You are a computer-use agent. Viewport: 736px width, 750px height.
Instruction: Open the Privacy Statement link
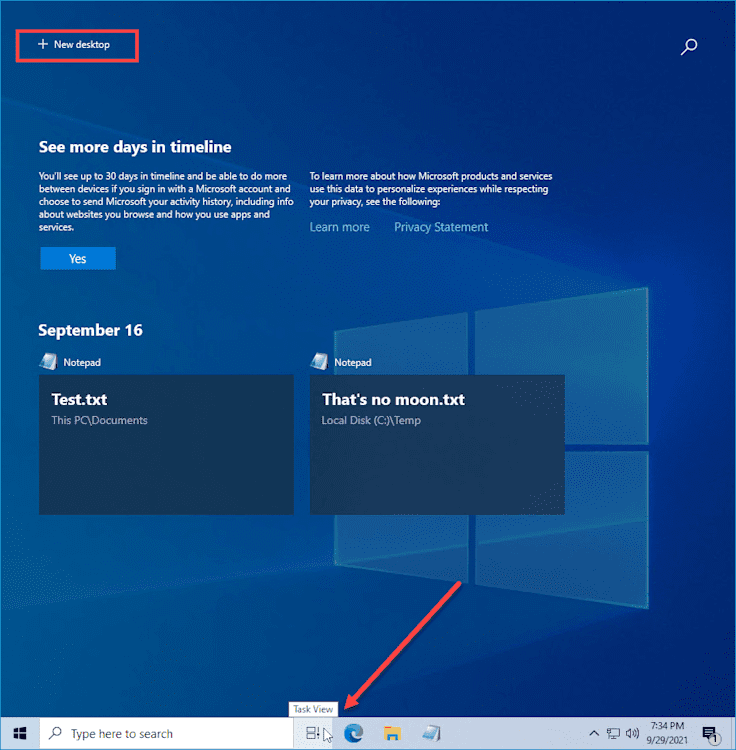point(441,227)
